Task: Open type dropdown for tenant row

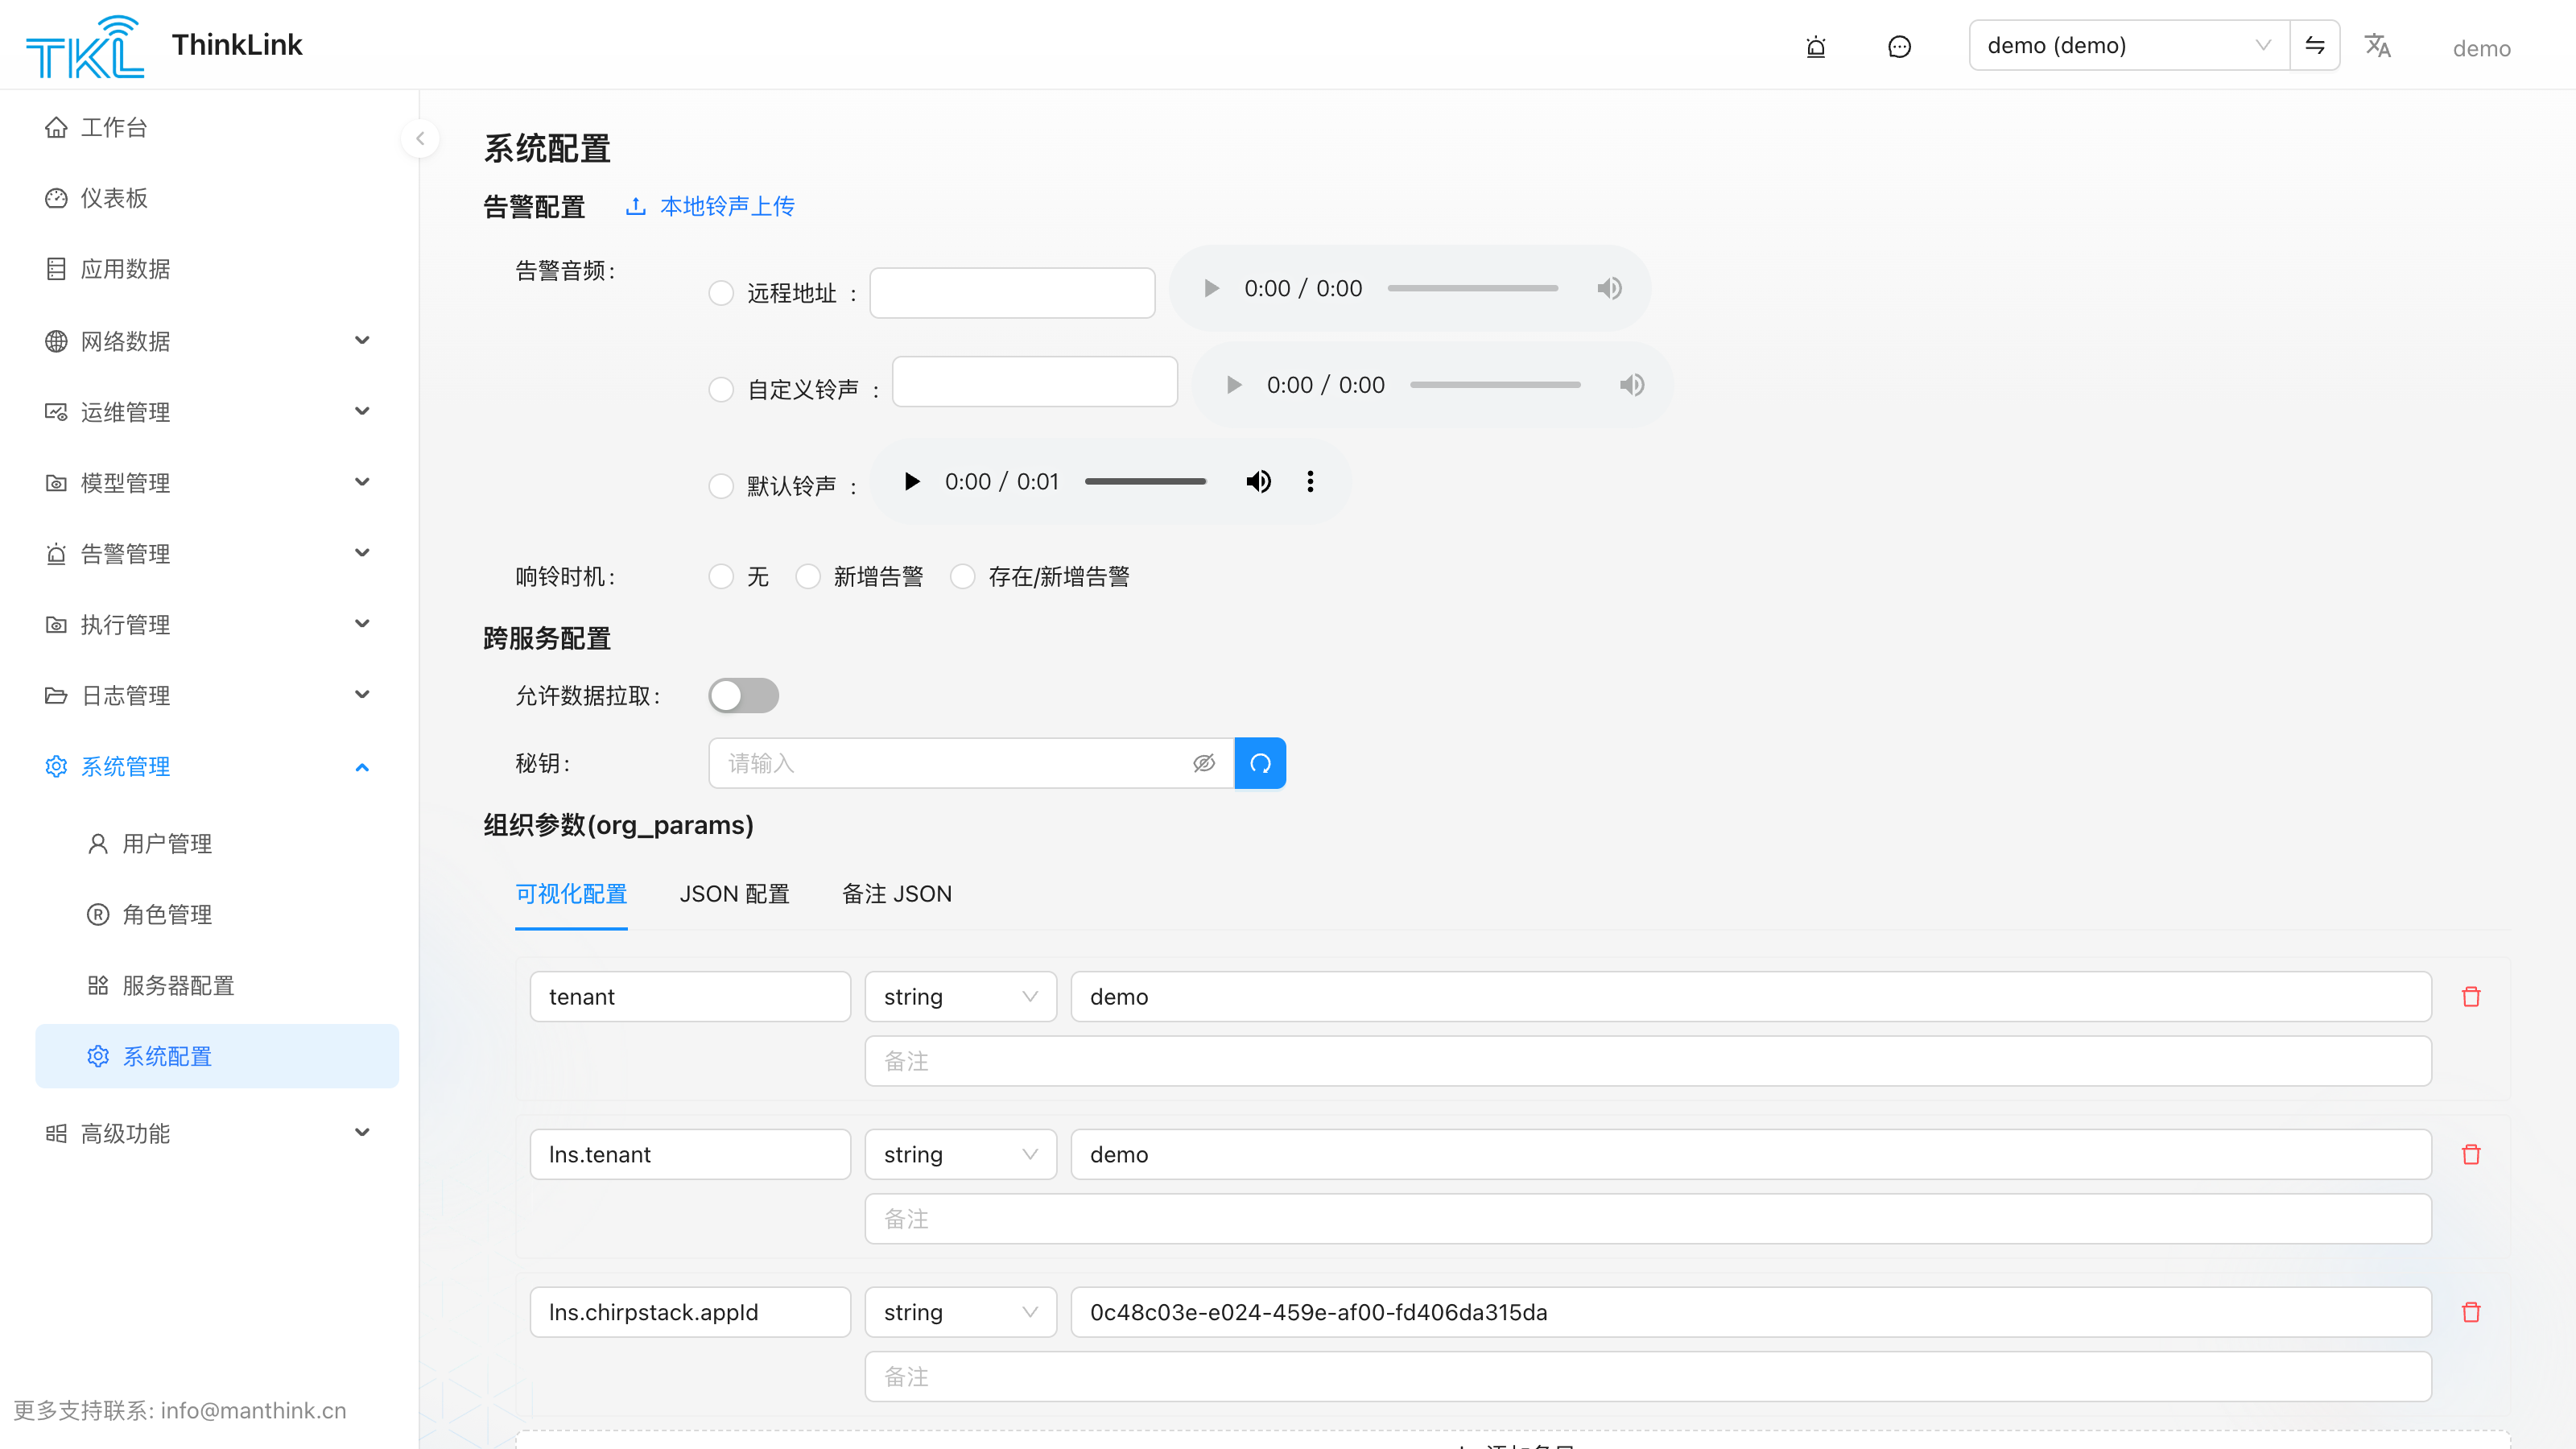Action: click(960, 997)
